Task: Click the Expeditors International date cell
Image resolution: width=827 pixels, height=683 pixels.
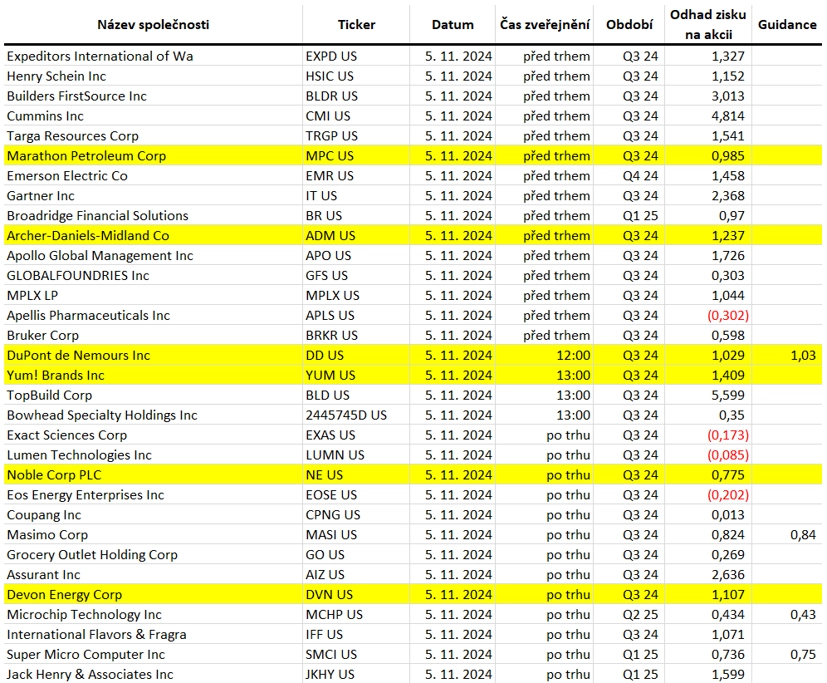Action: (458, 56)
